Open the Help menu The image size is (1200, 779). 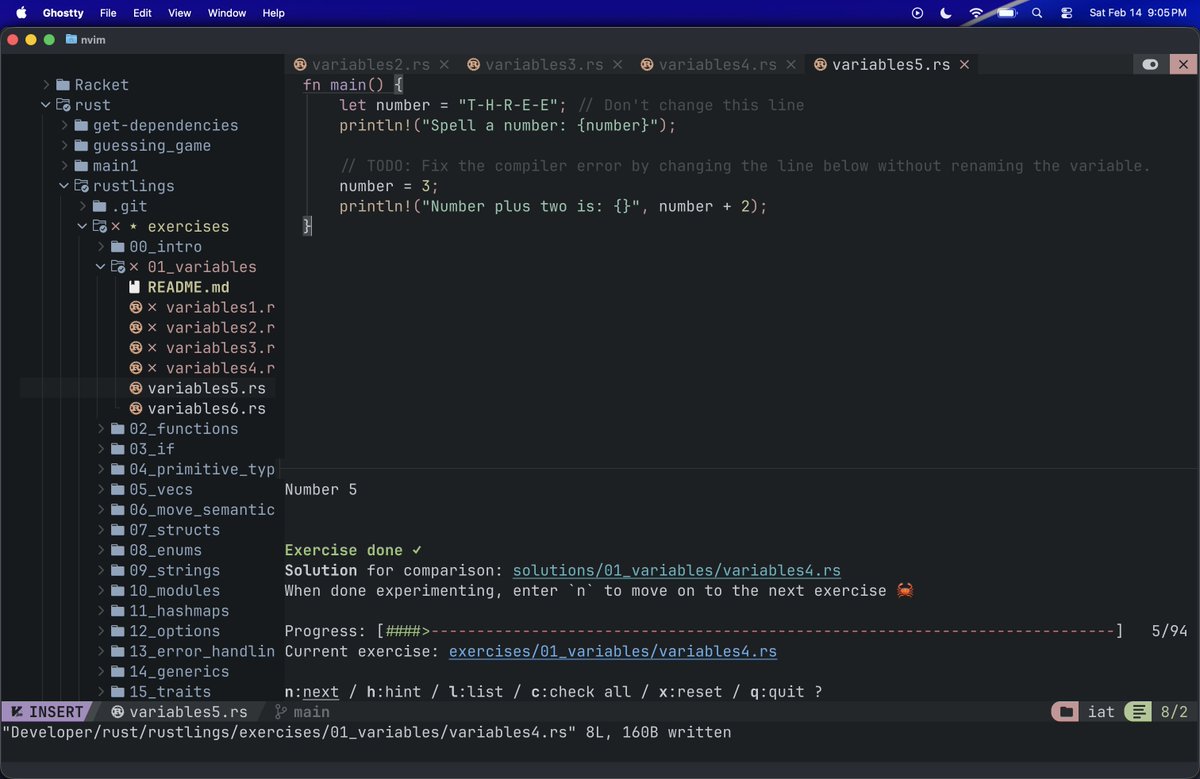click(273, 13)
